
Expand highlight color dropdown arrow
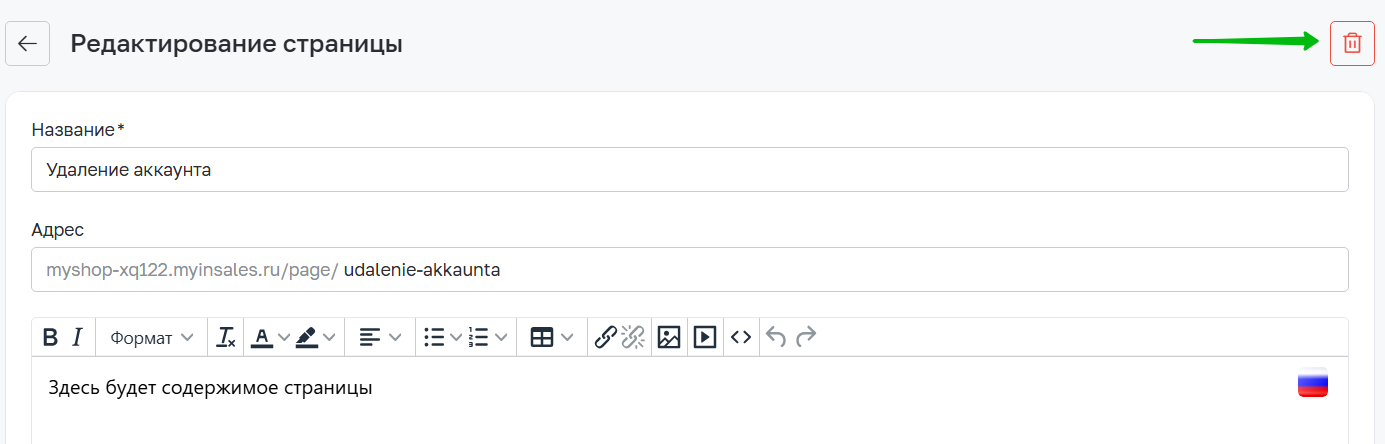330,337
